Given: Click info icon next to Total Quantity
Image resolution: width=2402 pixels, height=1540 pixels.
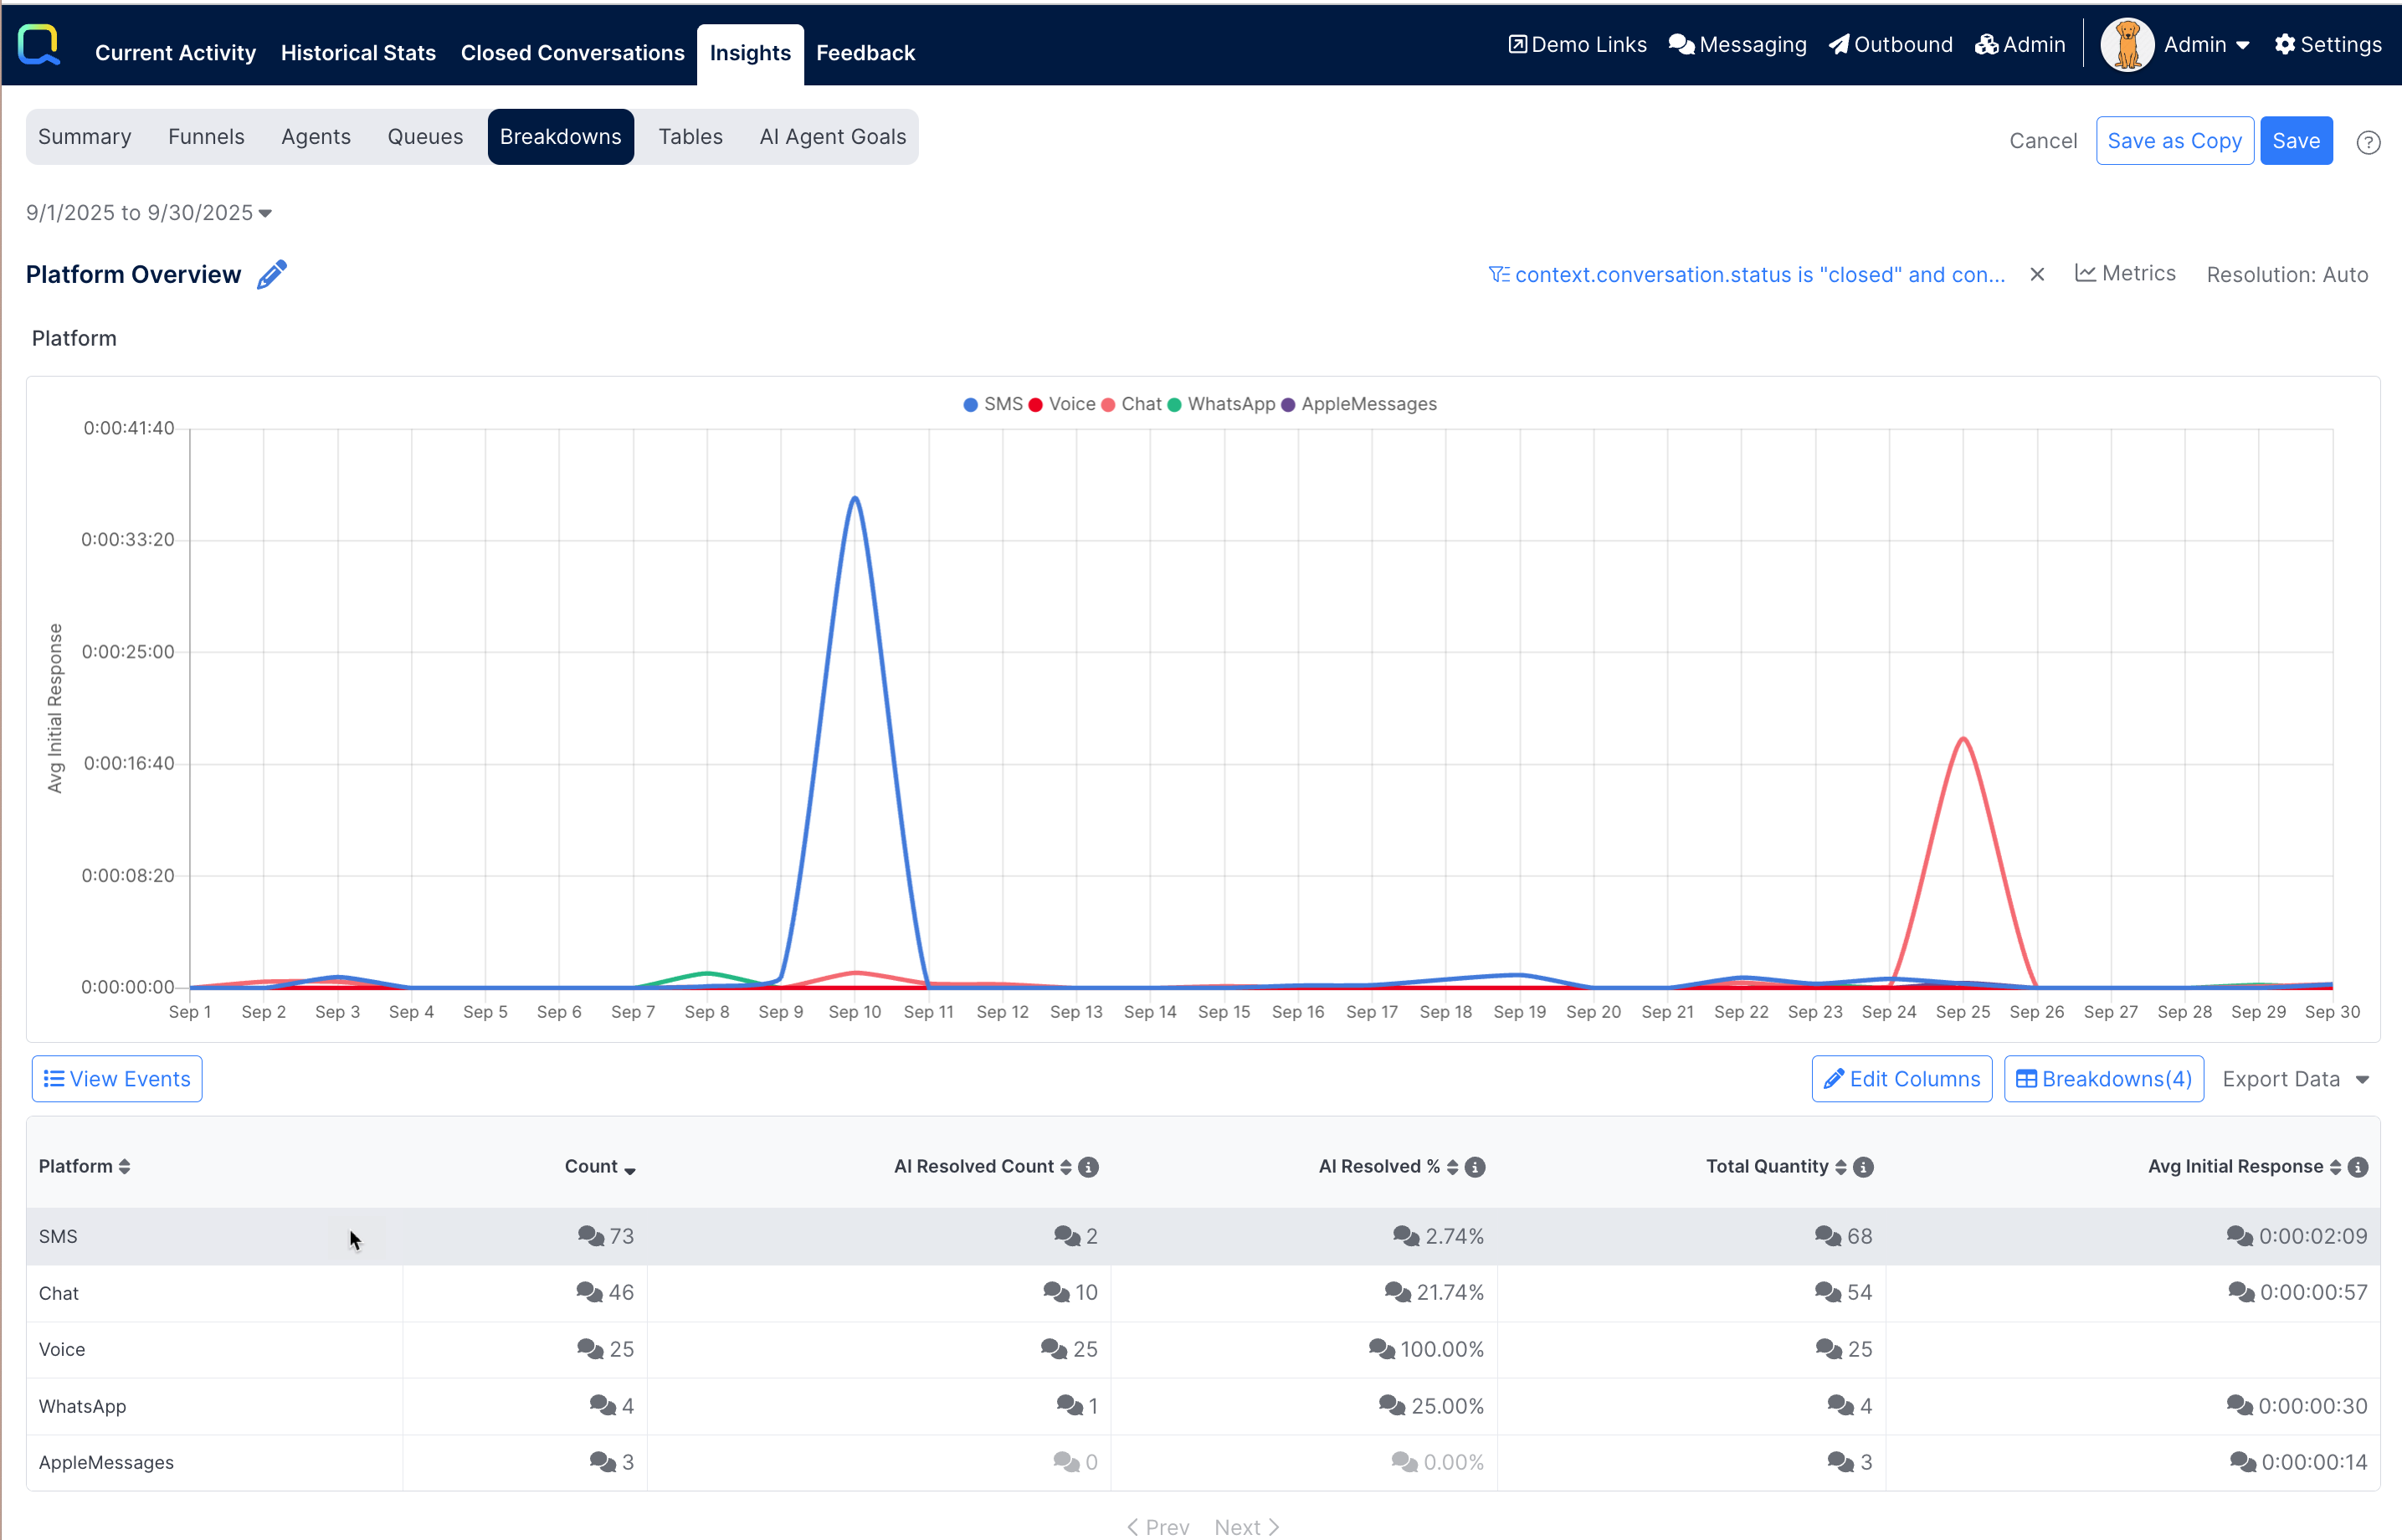Looking at the screenshot, I should pos(1863,1167).
